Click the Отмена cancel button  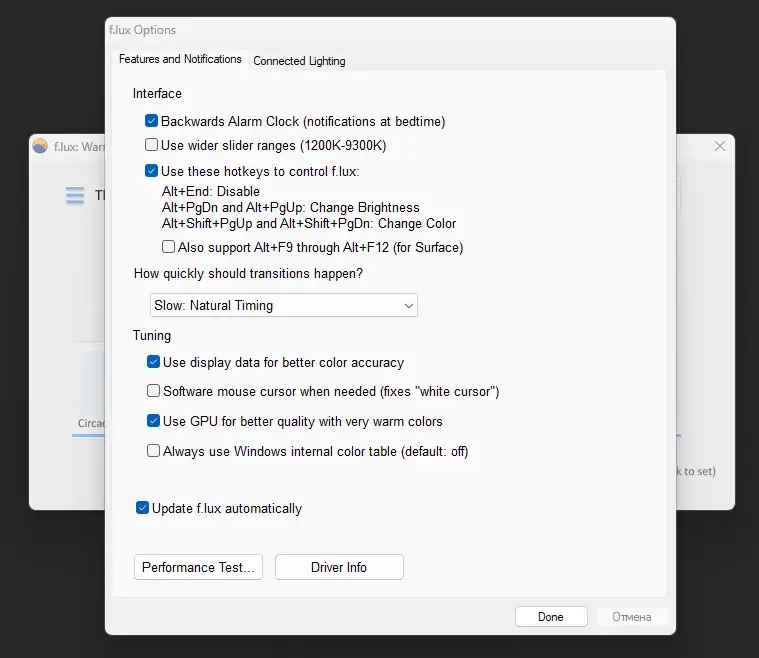632,617
